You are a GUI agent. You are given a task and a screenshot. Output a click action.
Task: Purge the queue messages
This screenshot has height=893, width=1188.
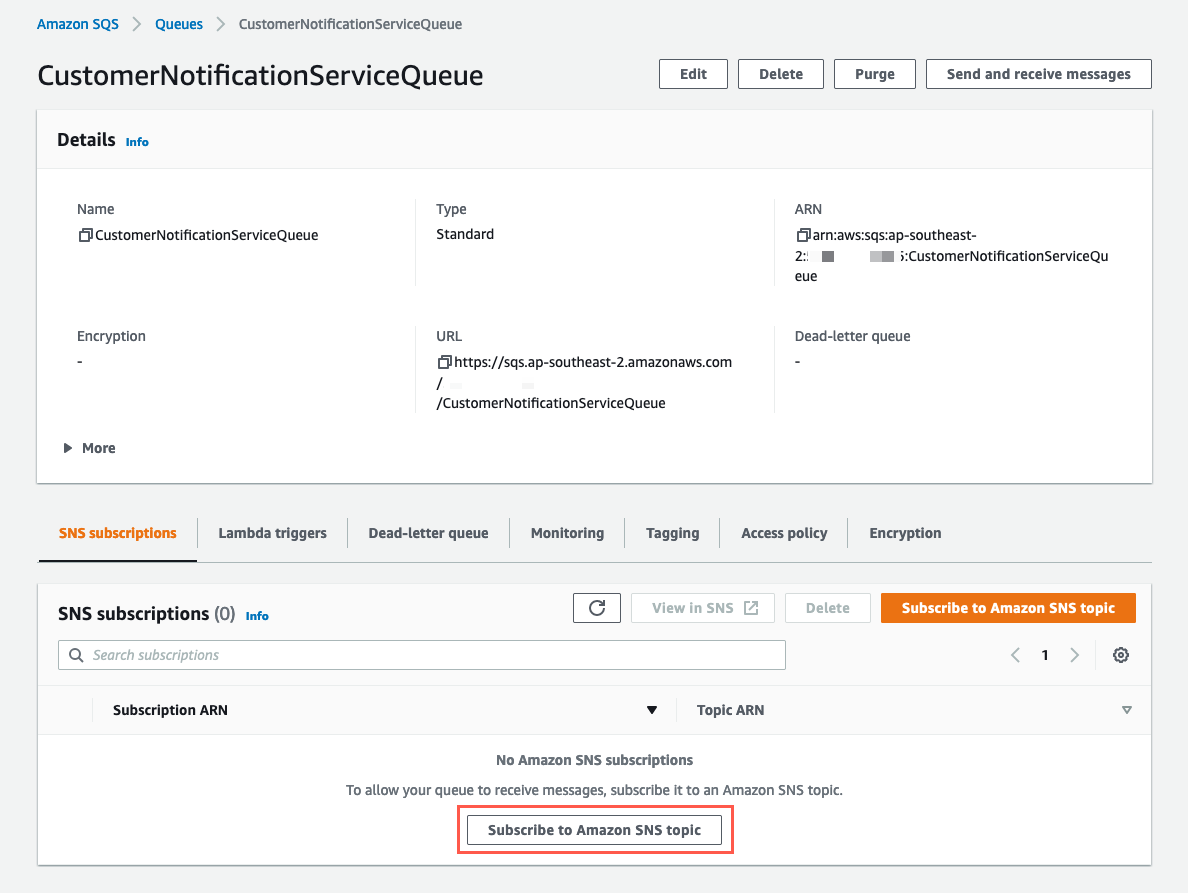coord(875,74)
